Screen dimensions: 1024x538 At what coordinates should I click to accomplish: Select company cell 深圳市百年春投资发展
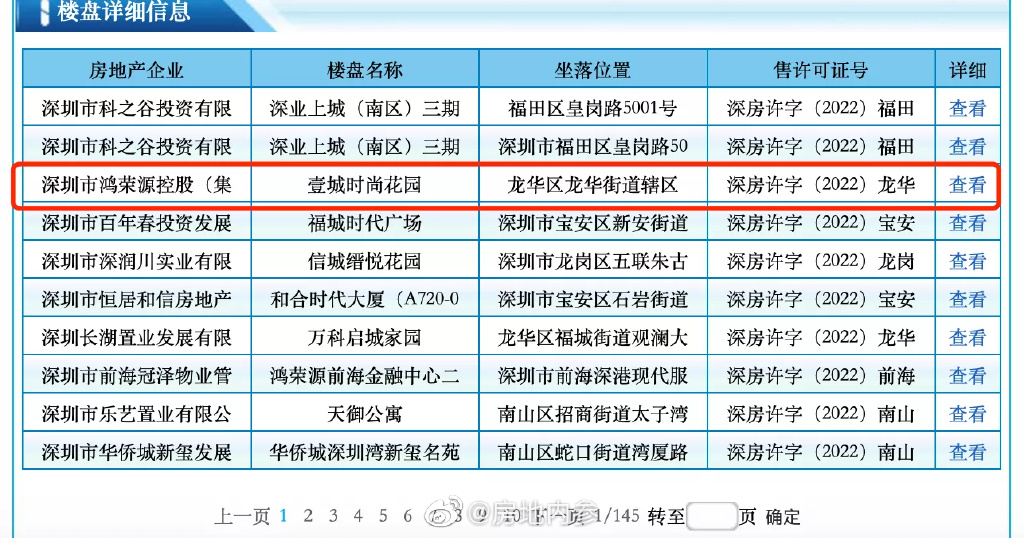[x=136, y=223]
